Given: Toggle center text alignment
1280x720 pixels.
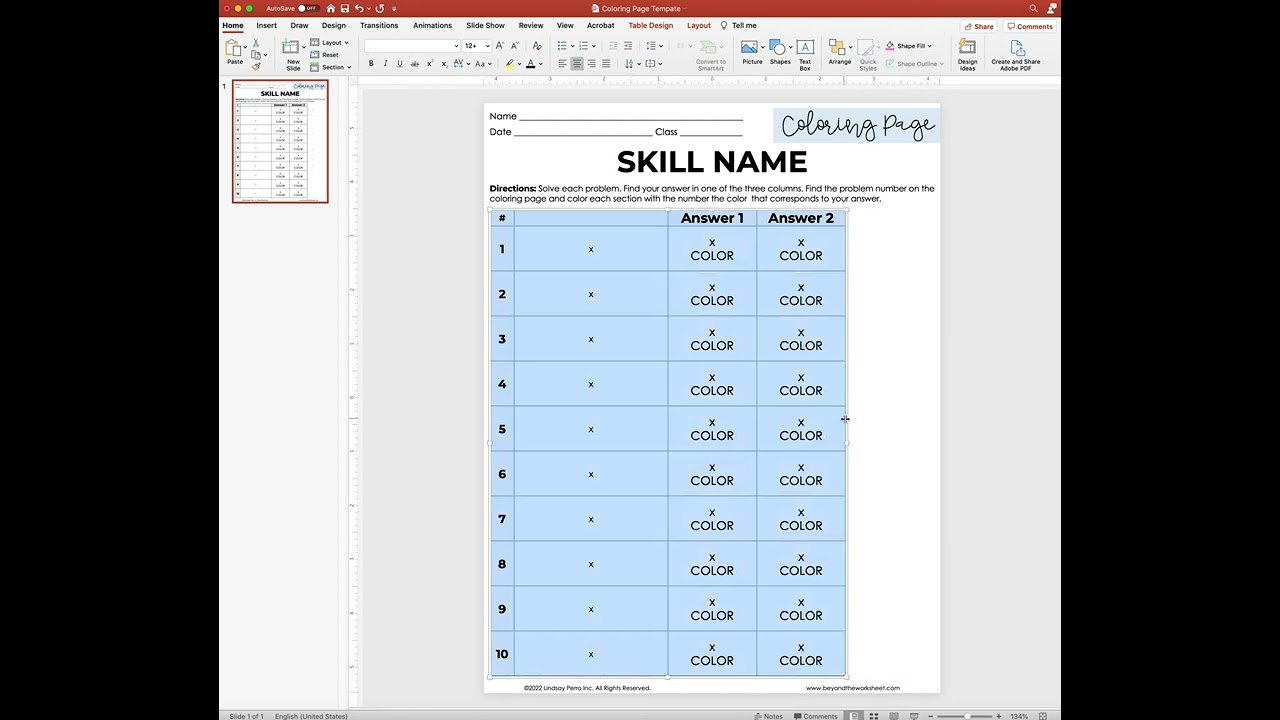Looking at the screenshot, I should point(577,63).
